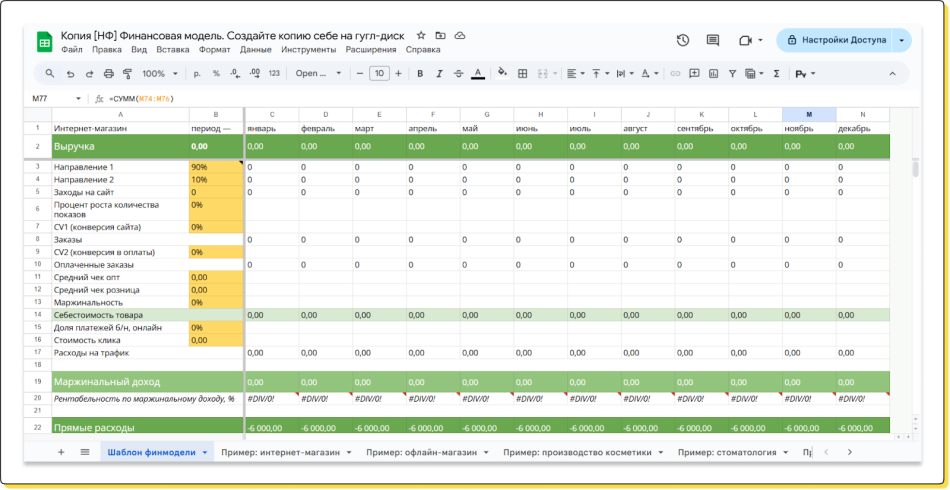This screenshot has width=950, height=490.
Task: Toggle bold formatting
Action: [x=420, y=74]
